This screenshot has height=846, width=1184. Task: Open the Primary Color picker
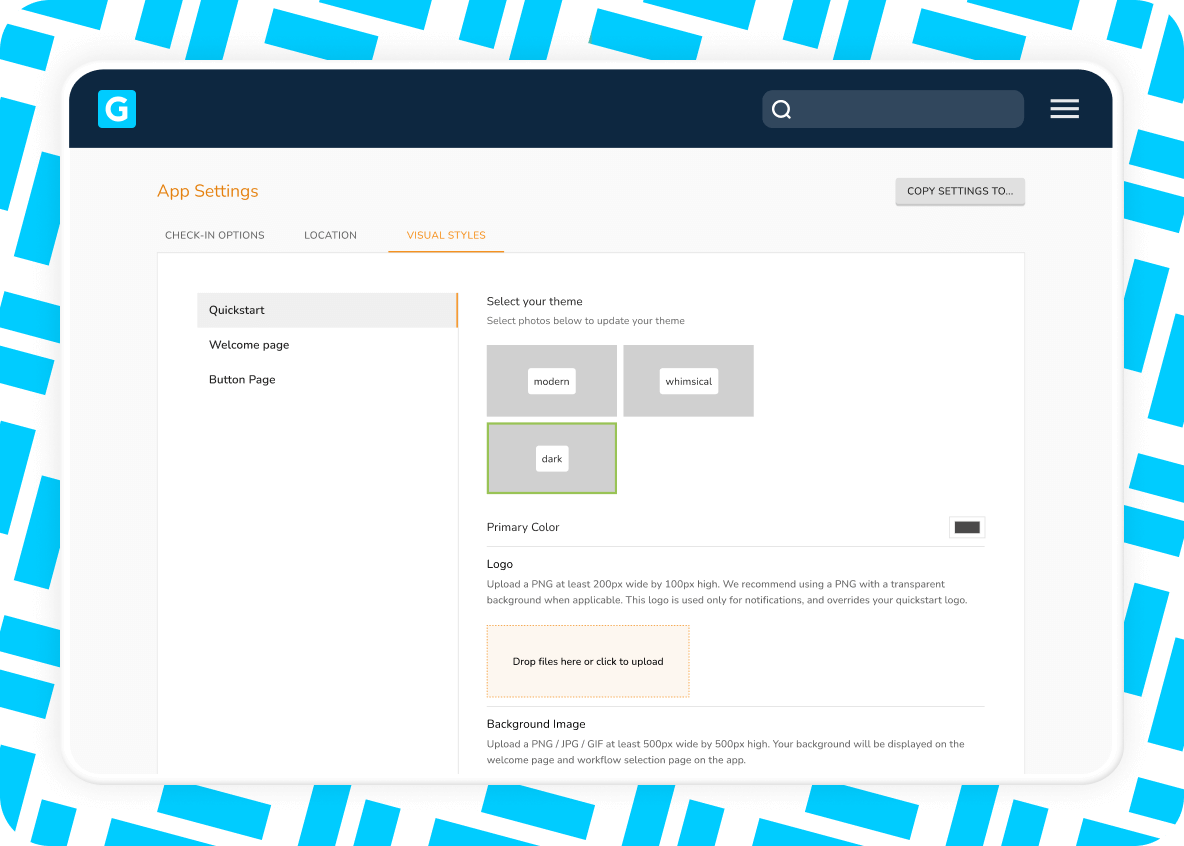966,526
